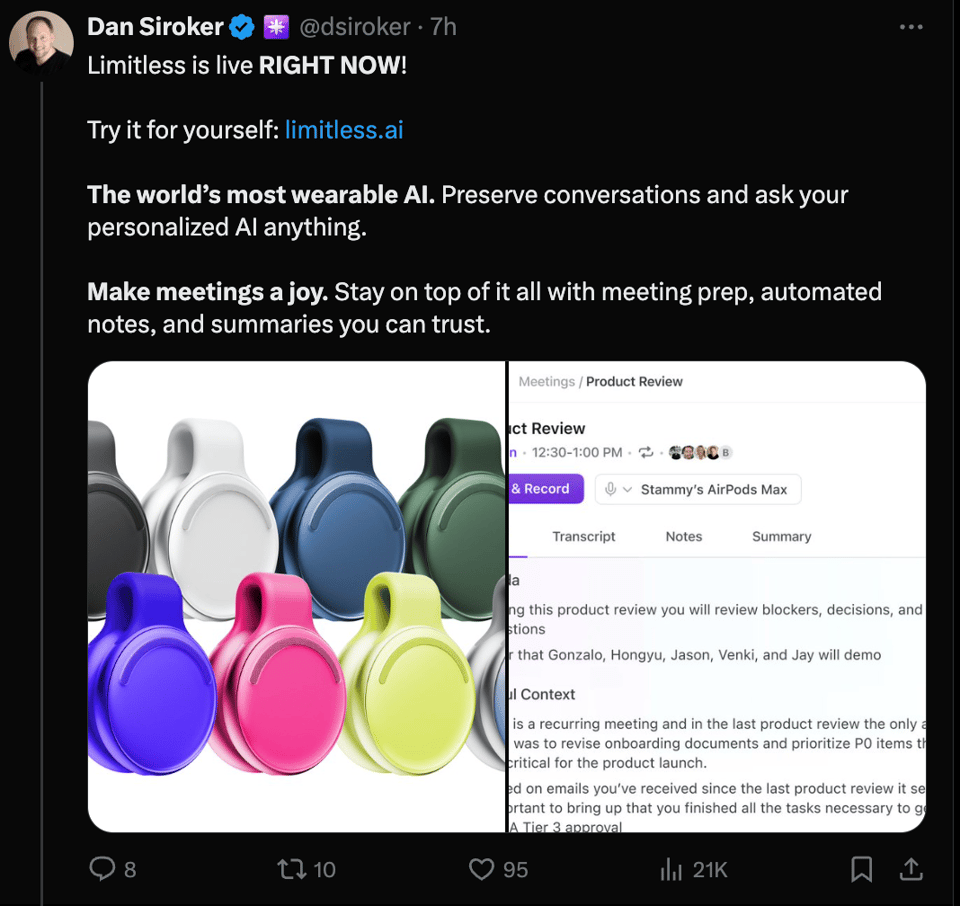
Task: Switch to the Transcript tab
Action: coord(584,537)
